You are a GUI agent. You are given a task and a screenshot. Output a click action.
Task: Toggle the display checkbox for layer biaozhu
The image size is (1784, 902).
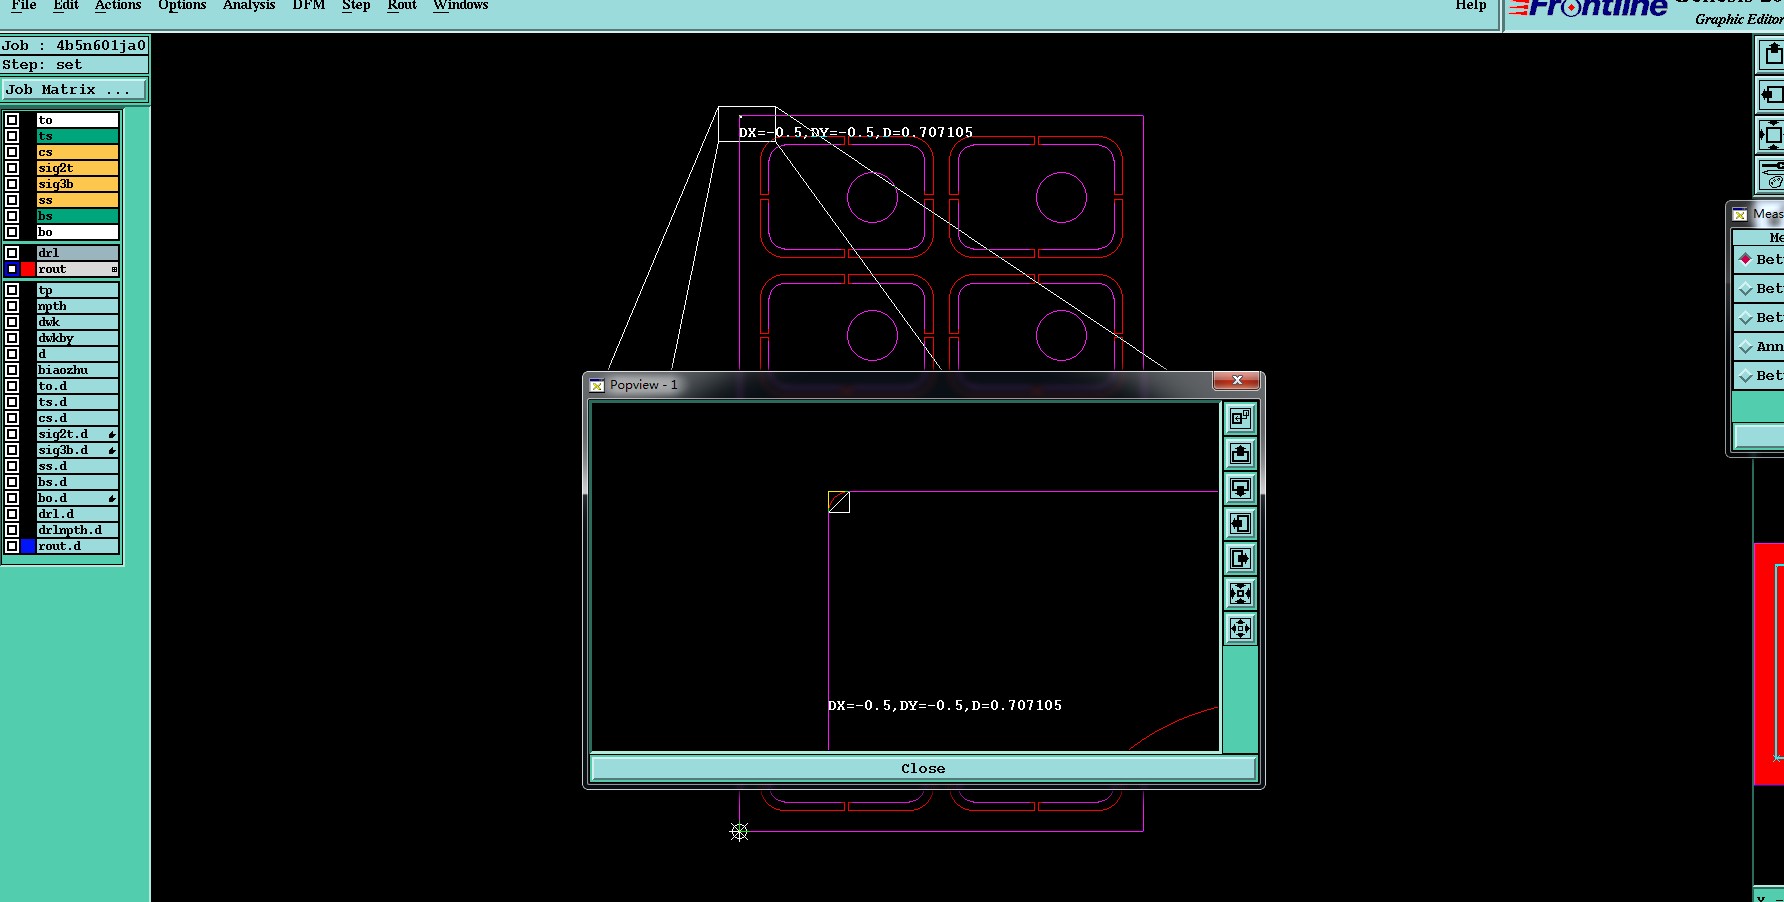point(12,370)
